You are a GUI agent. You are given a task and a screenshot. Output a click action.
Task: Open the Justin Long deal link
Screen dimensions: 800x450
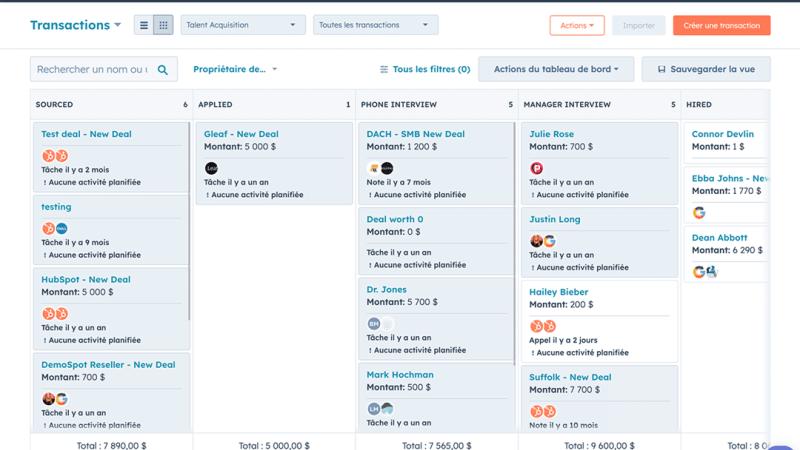tap(555, 219)
